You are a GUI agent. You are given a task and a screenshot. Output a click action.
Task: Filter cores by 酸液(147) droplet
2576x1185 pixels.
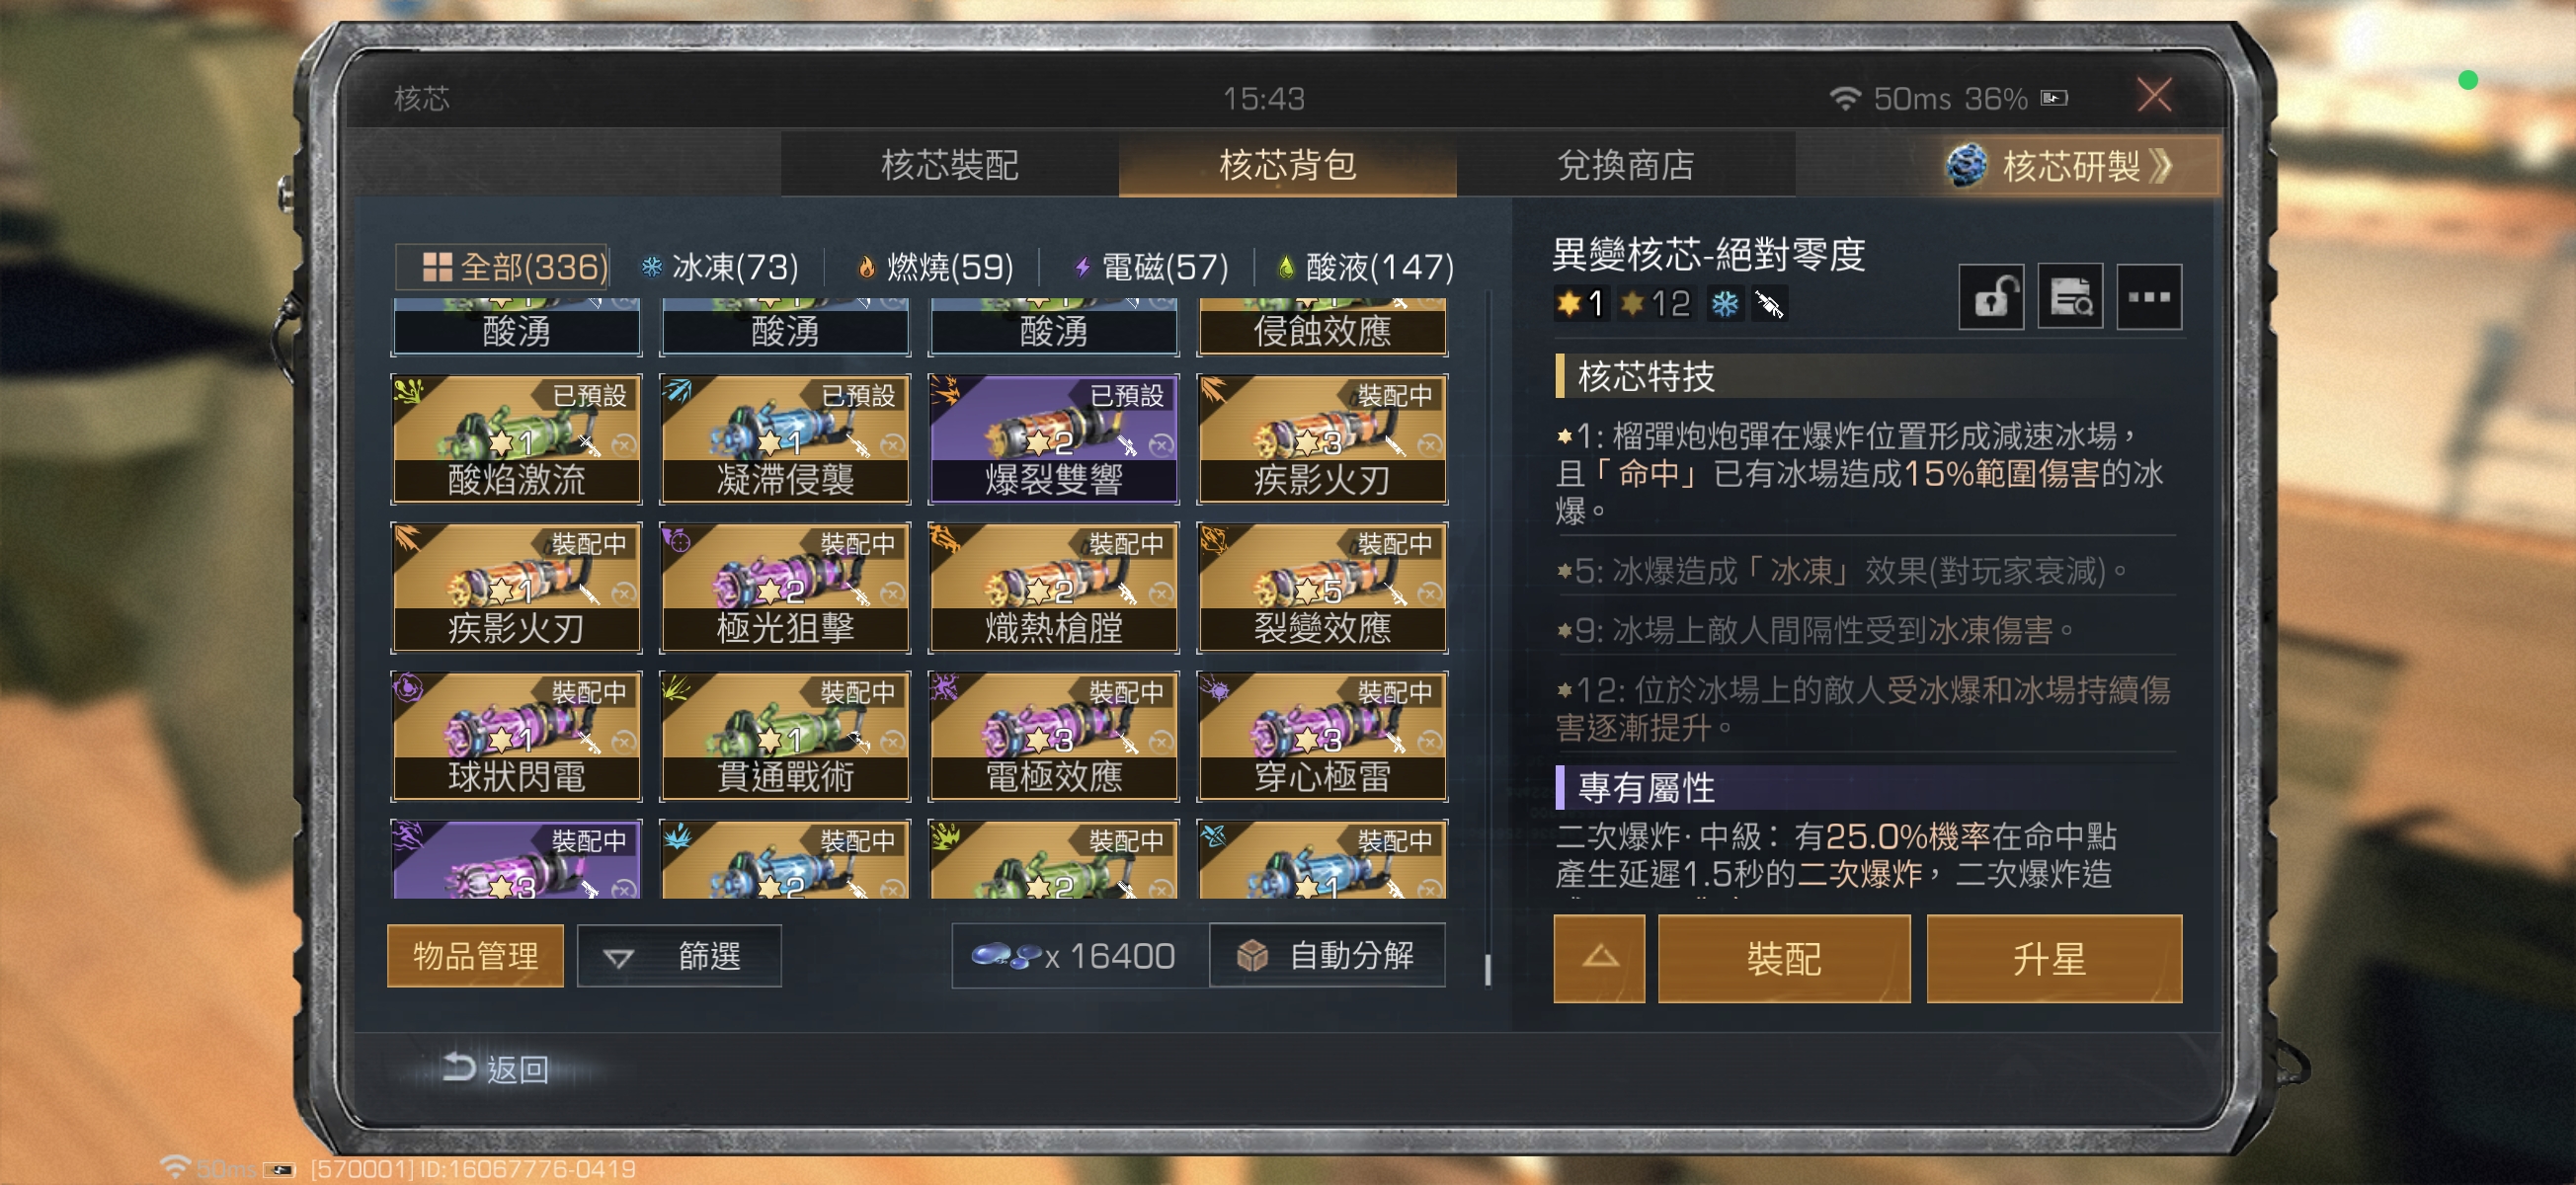tap(1366, 267)
